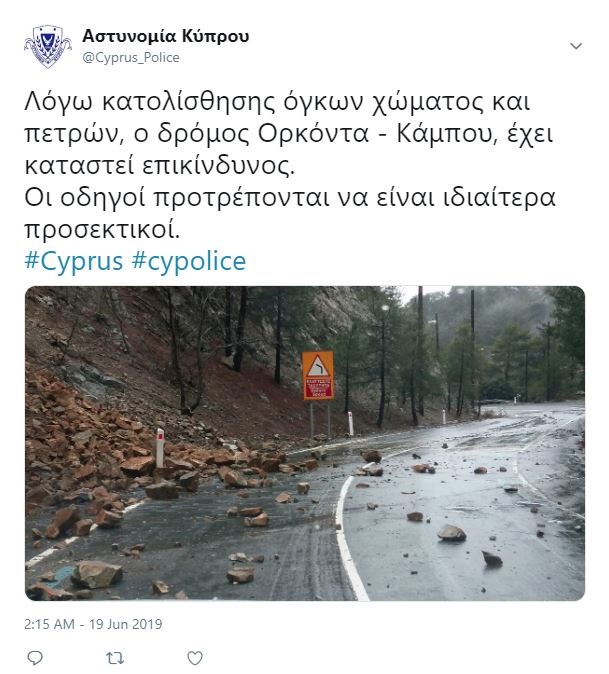
Task: Click the 19 Jun 2019 date
Action: [125, 624]
